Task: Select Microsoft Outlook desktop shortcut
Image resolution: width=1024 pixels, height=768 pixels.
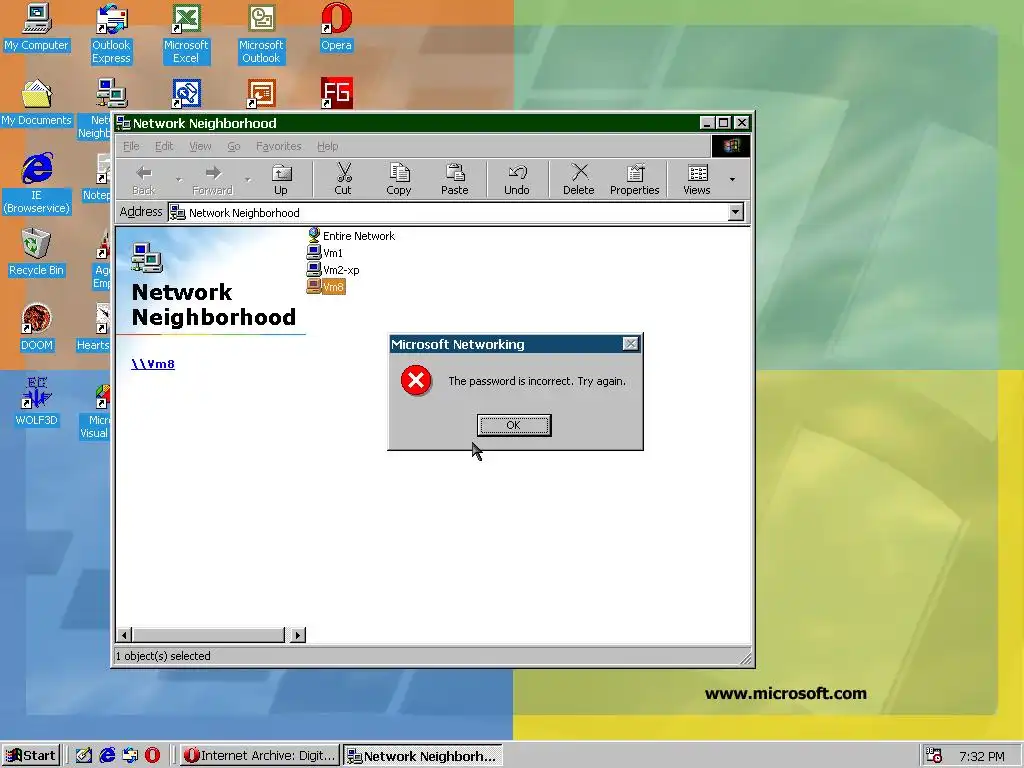Action: click(261, 34)
